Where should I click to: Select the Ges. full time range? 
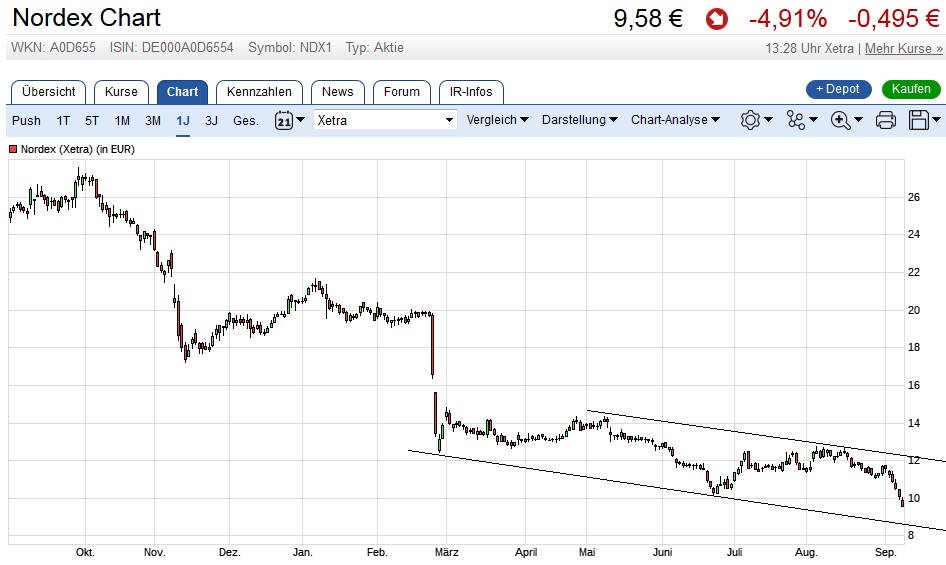(x=246, y=121)
